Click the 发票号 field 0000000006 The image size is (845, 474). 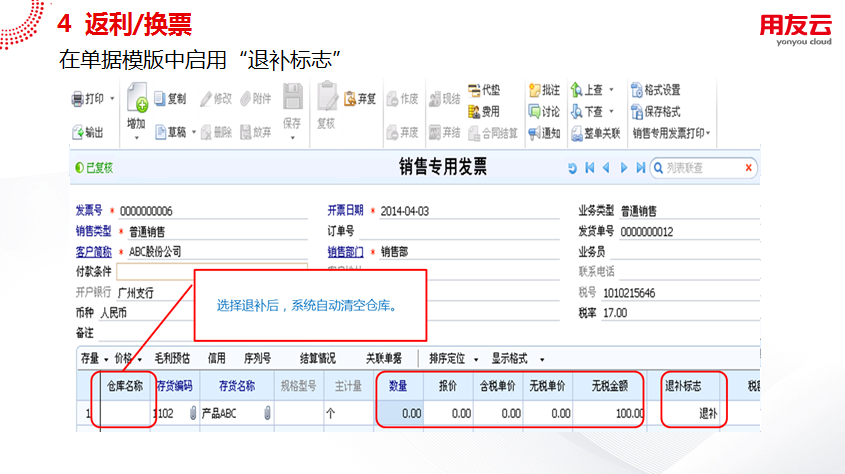213,211
